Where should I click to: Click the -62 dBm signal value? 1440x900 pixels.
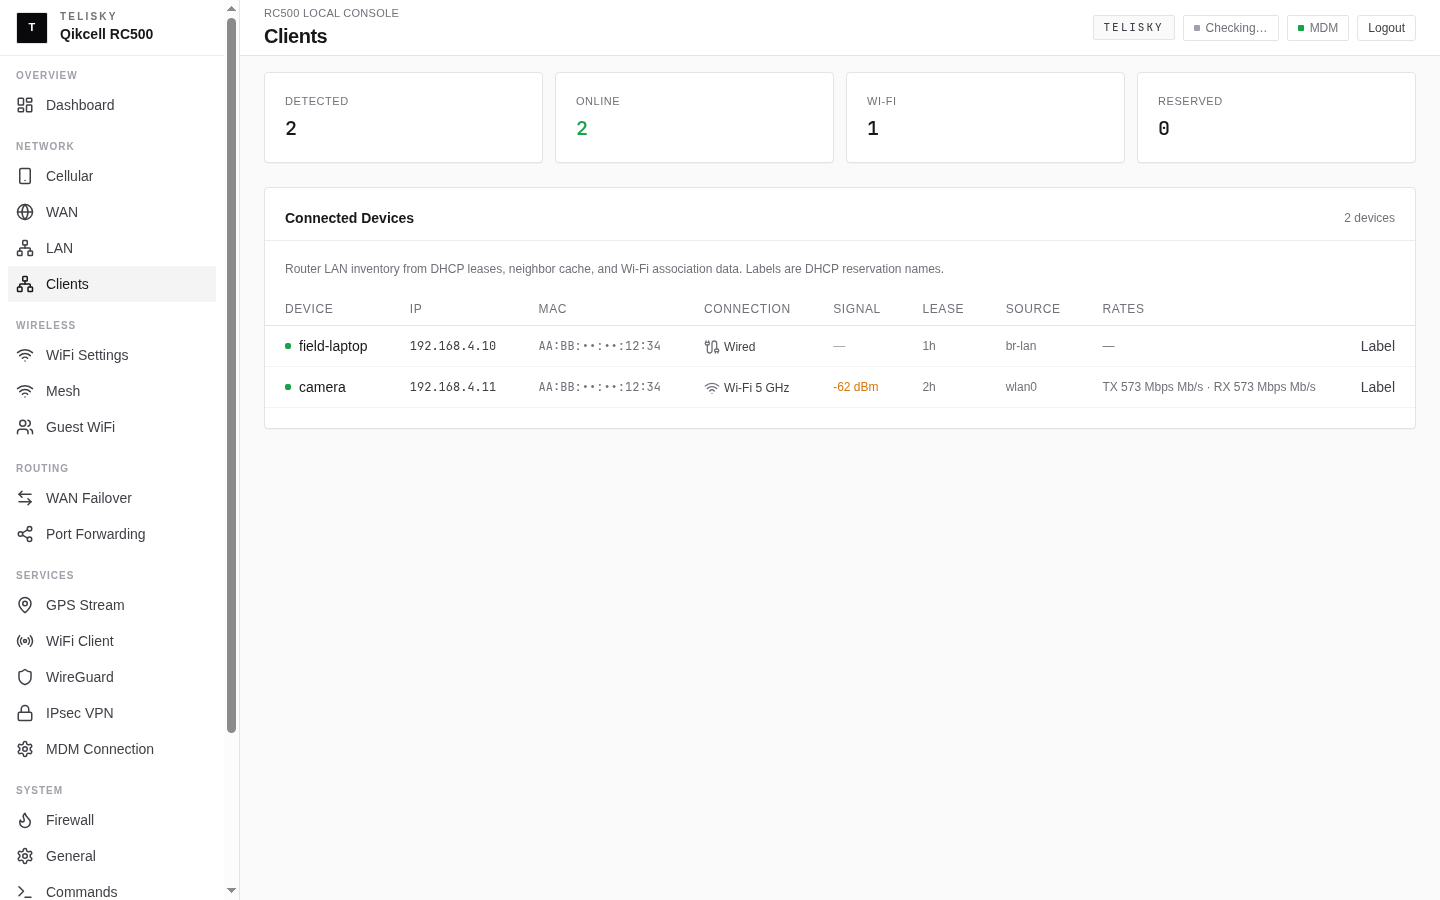click(x=856, y=387)
